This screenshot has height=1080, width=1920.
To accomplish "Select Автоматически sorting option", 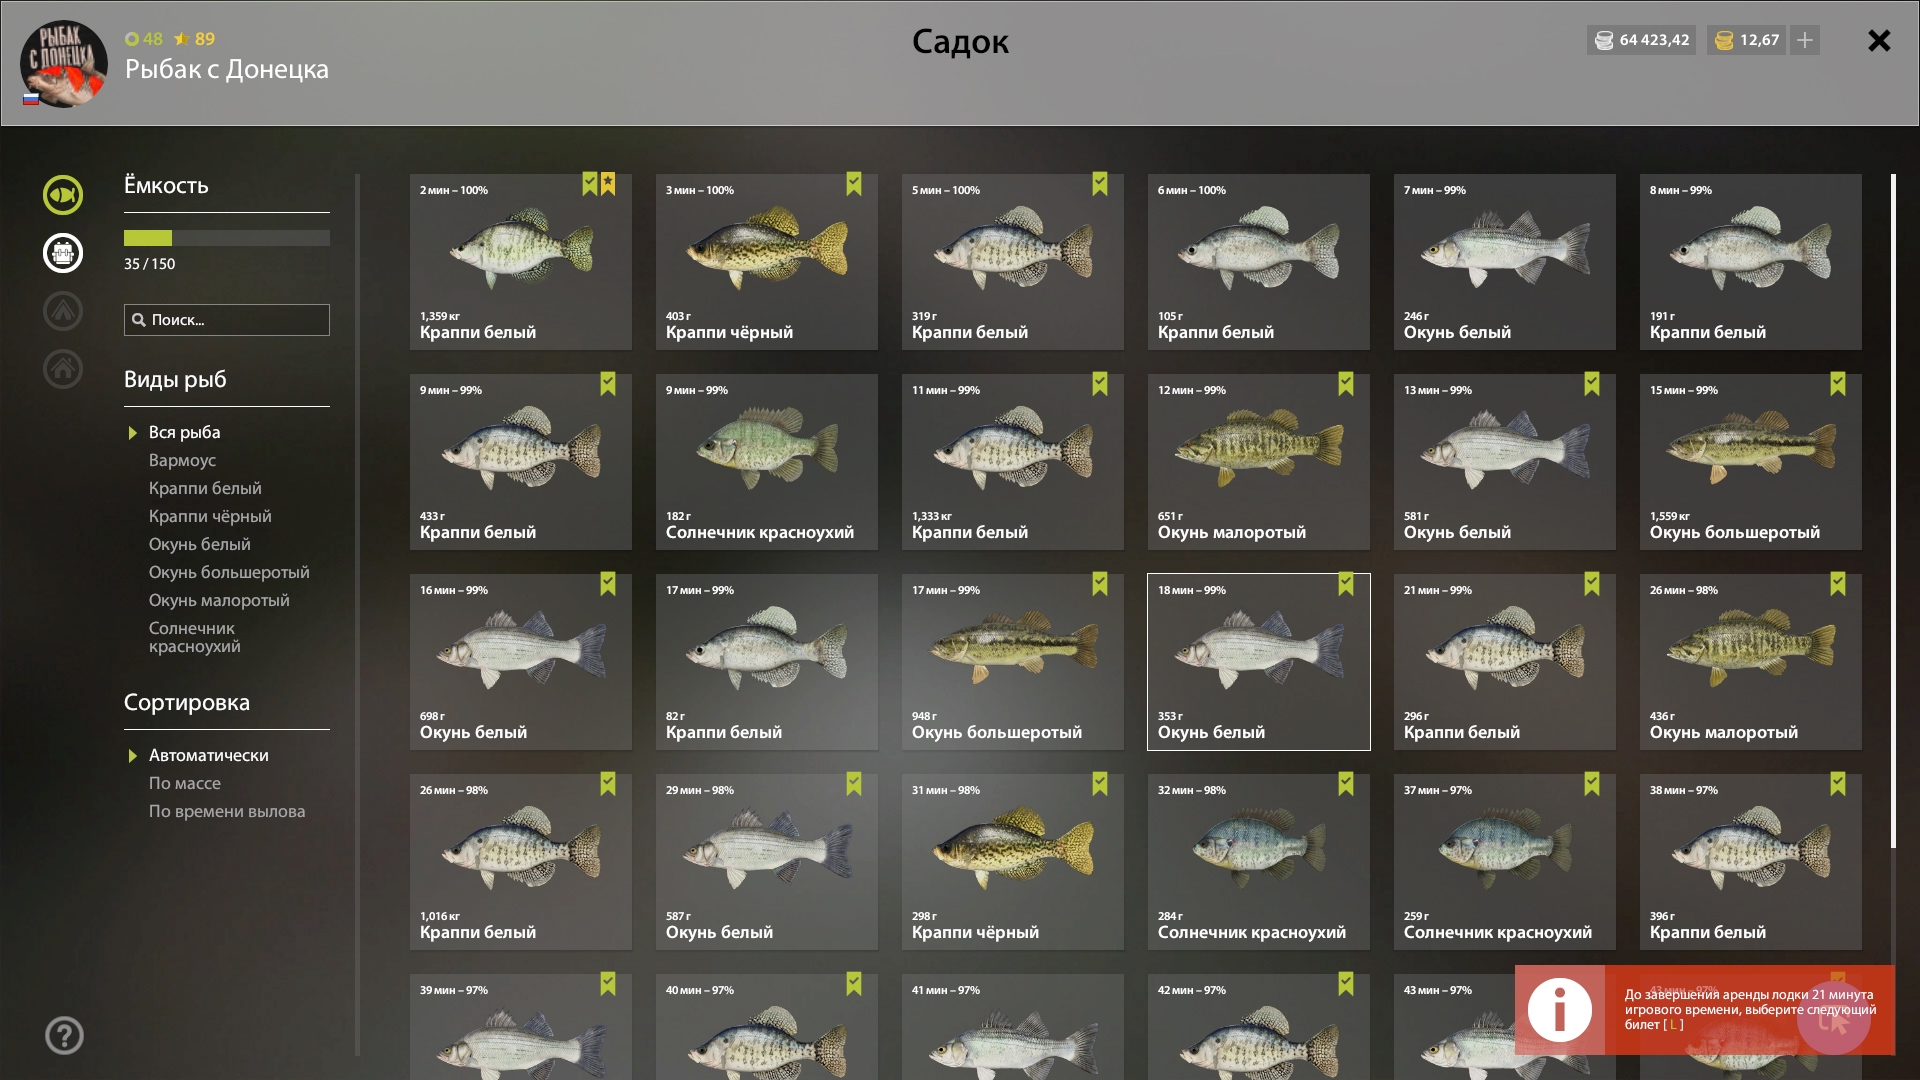I will [208, 755].
